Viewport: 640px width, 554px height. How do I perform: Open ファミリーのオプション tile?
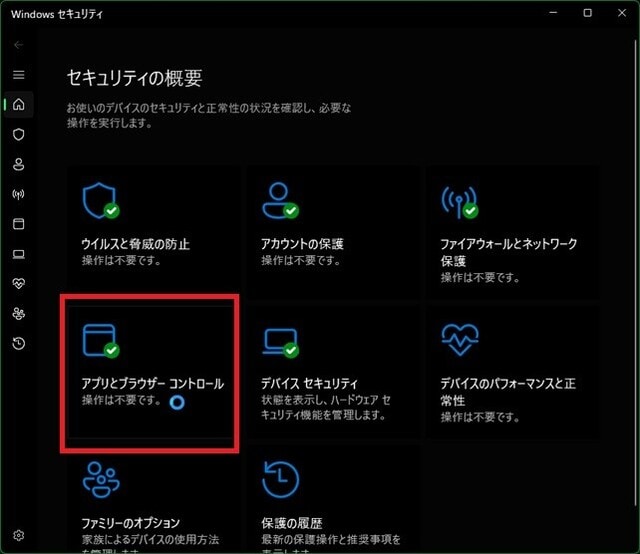pos(153,499)
